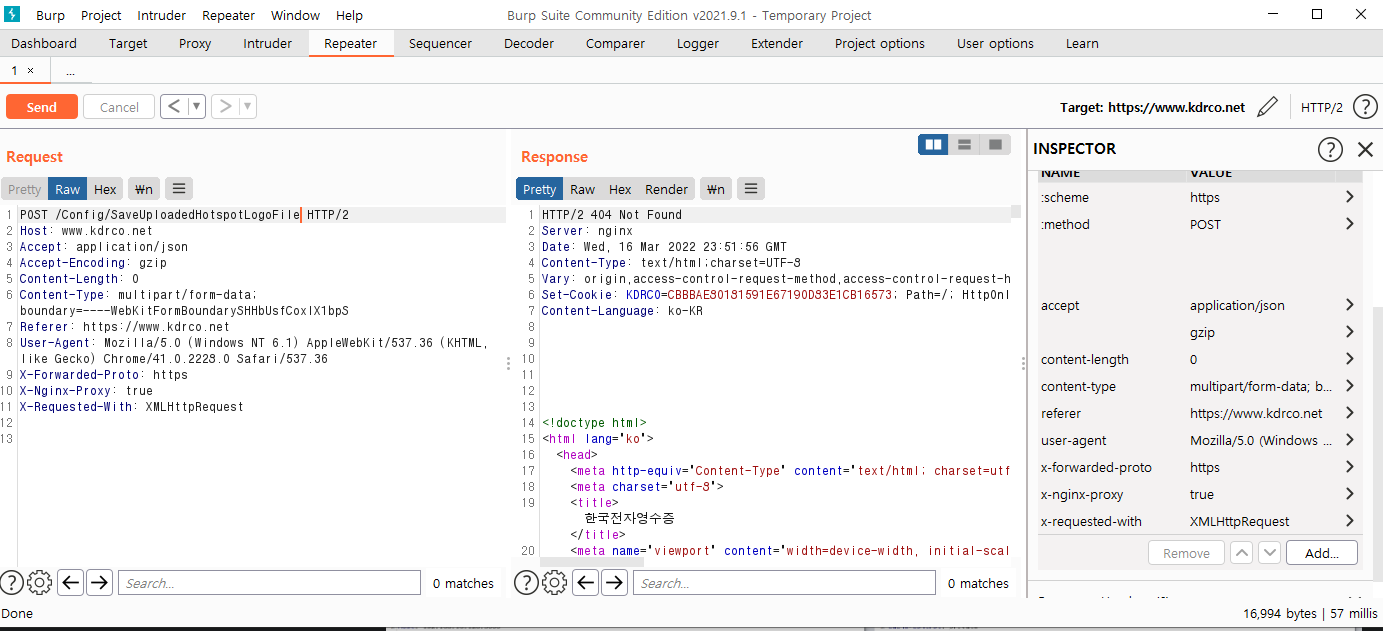Focus the request search field
The width and height of the screenshot is (1383, 631).
pos(269,582)
